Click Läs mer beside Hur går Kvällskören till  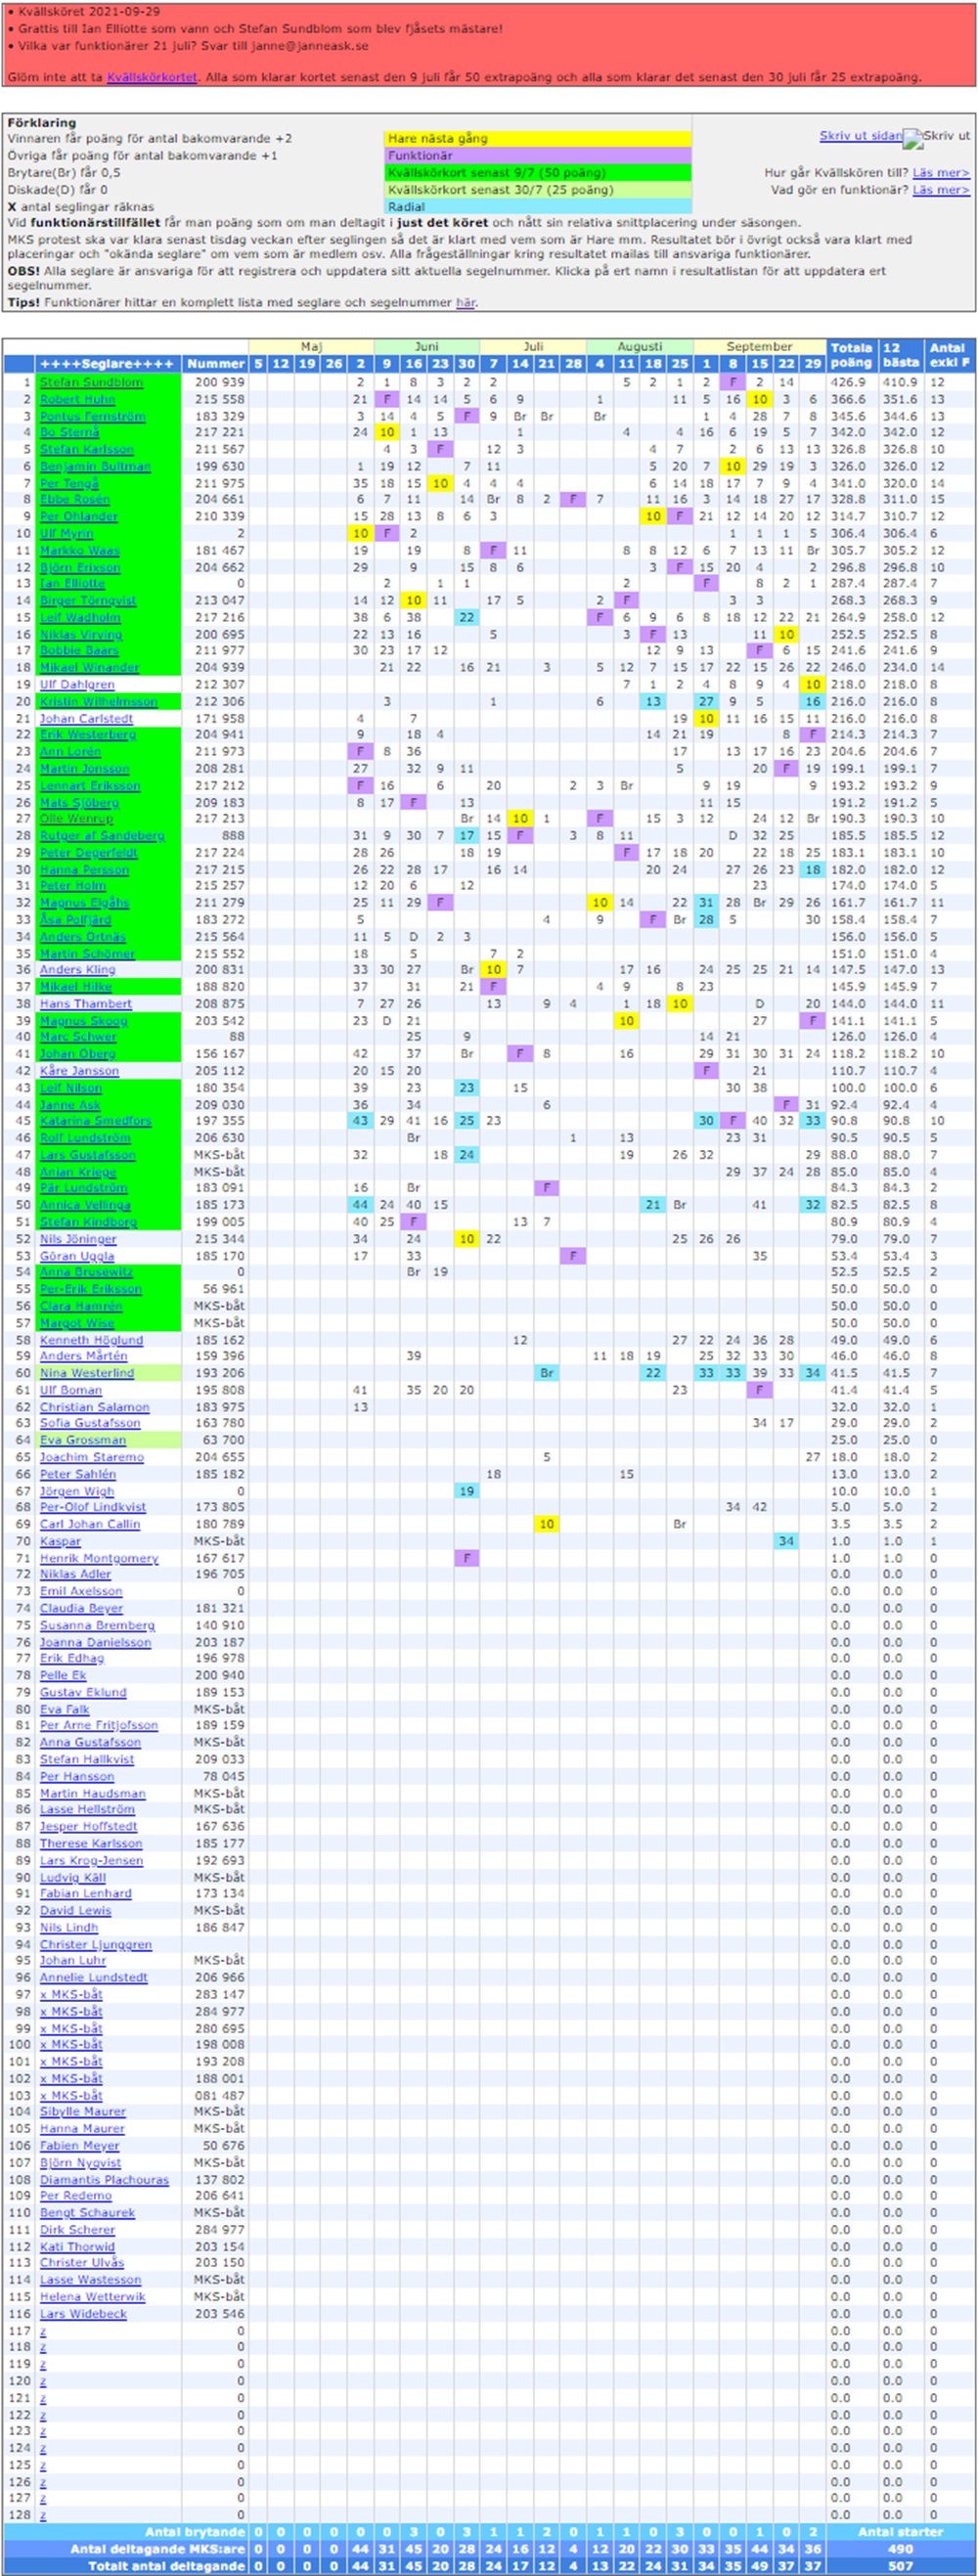pyautogui.click(x=940, y=173)
